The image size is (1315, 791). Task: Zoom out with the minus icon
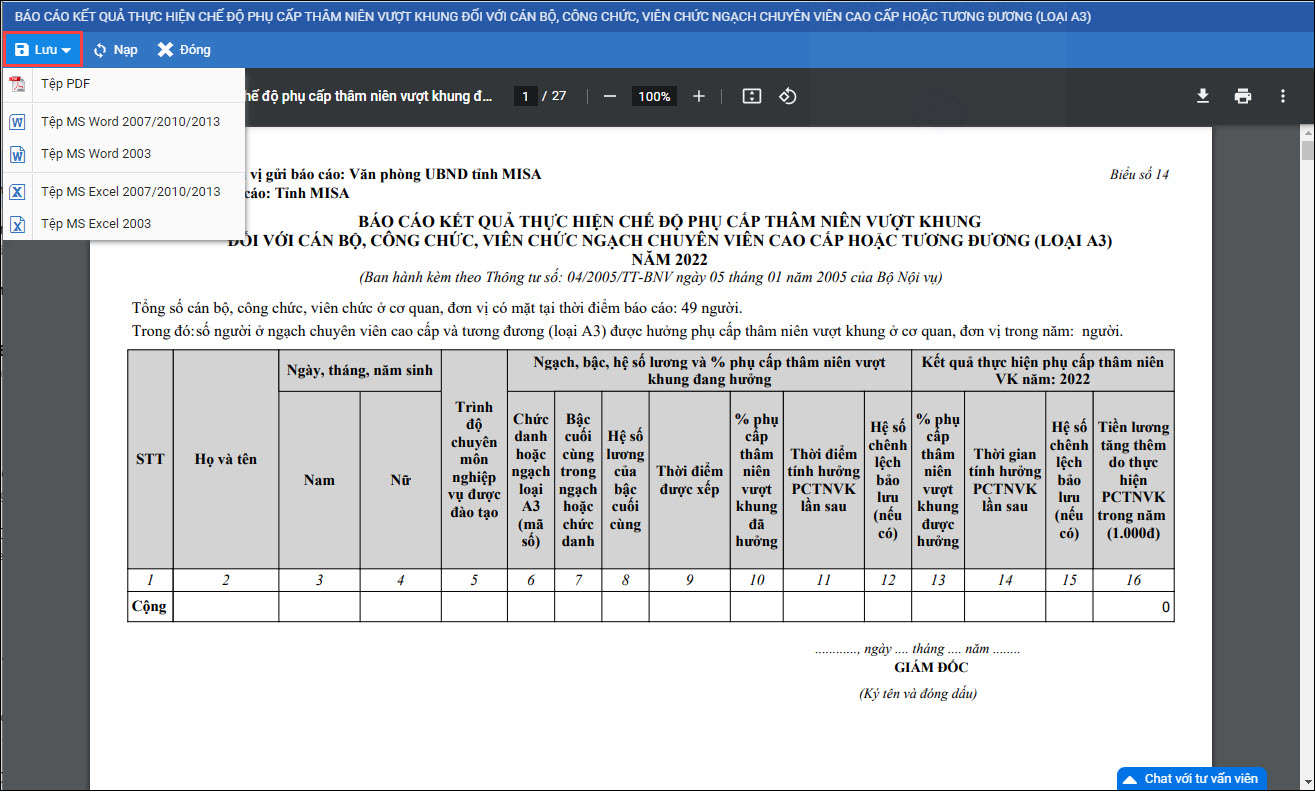tap(609, 96)
